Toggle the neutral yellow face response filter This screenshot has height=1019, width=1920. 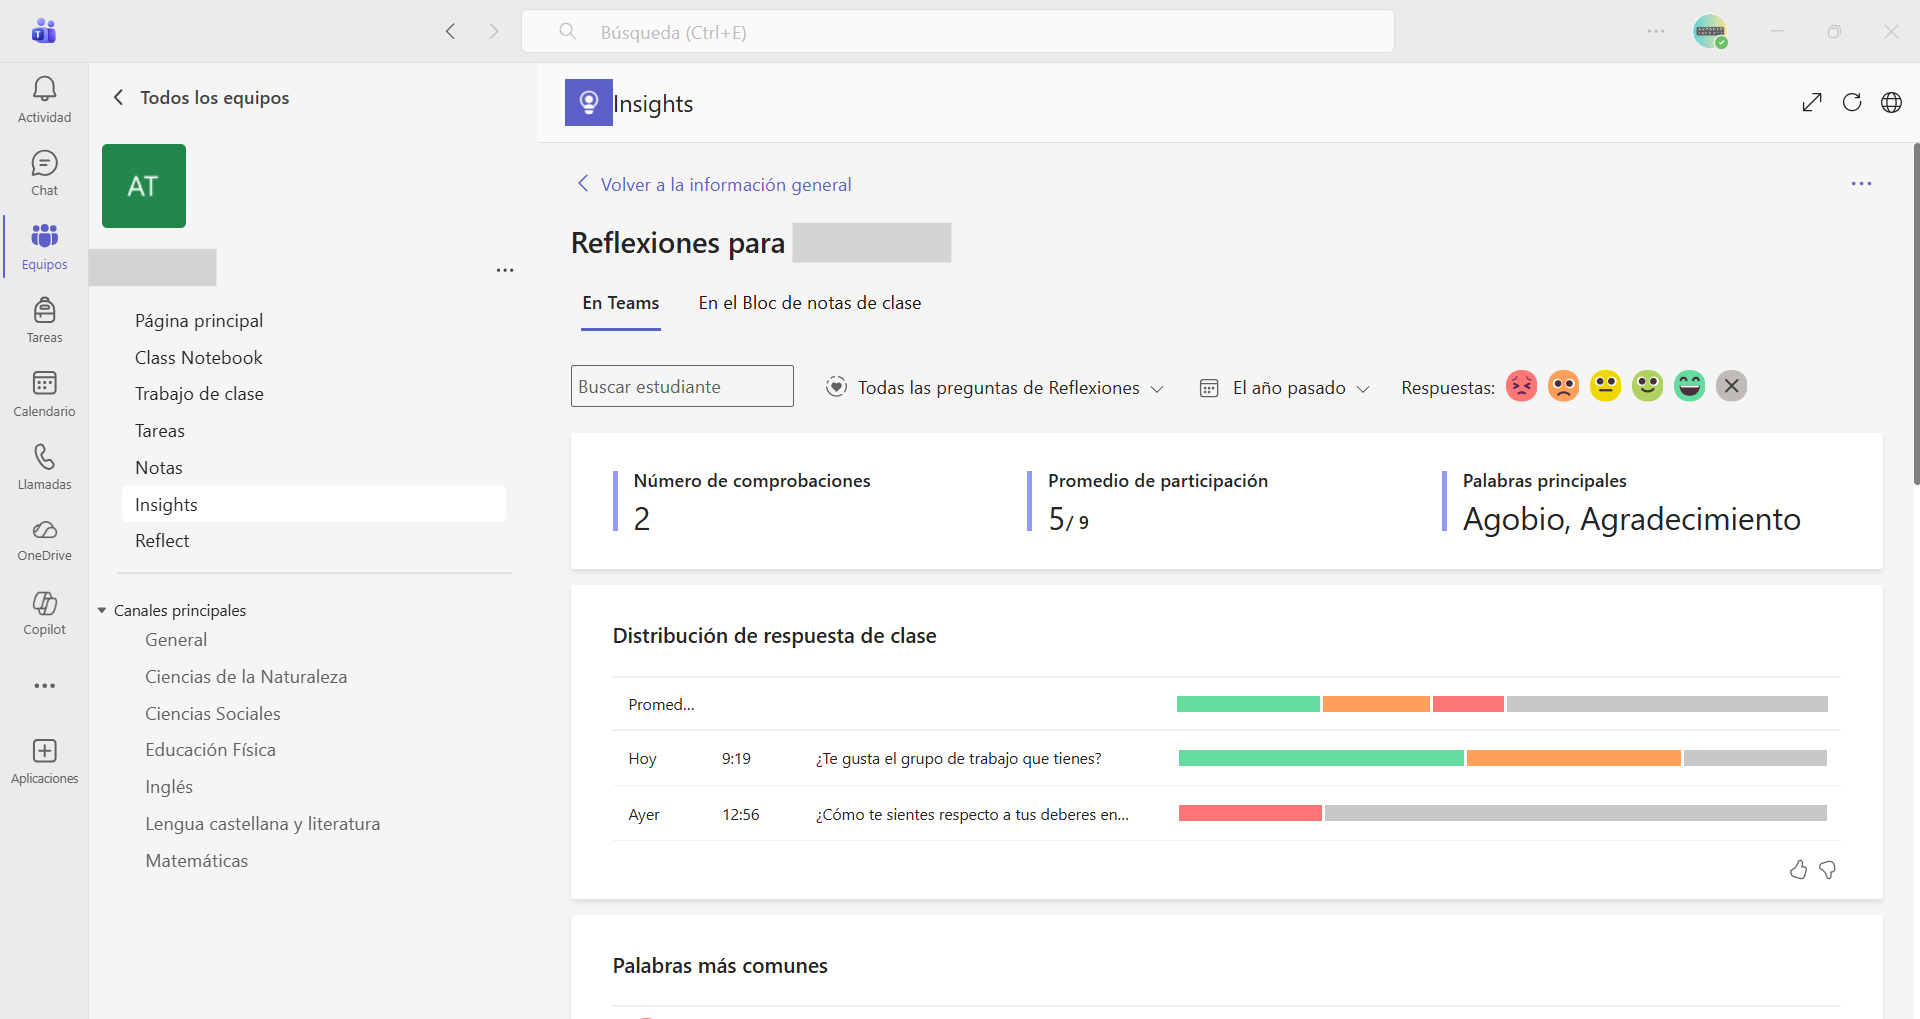(1605, 386)
